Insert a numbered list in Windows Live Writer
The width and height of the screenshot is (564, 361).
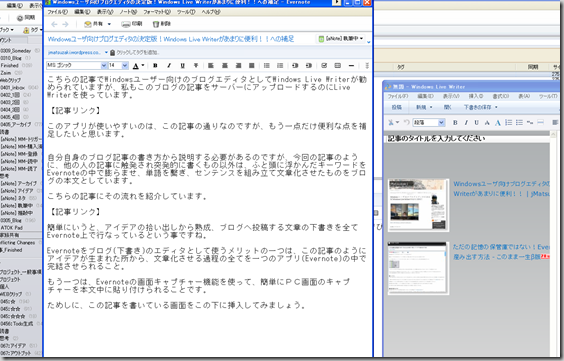click(x=509, y=123)
